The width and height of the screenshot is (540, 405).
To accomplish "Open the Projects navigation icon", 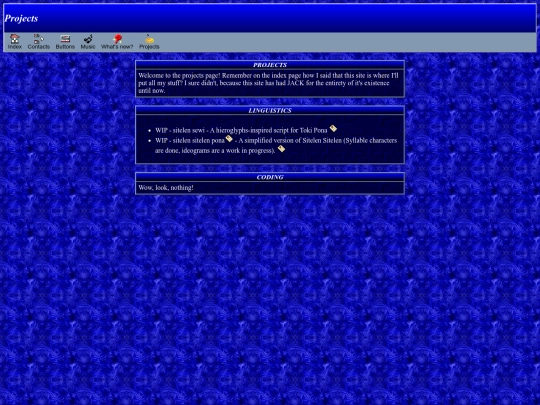I will pyautogui.click(x=149, y=39).
